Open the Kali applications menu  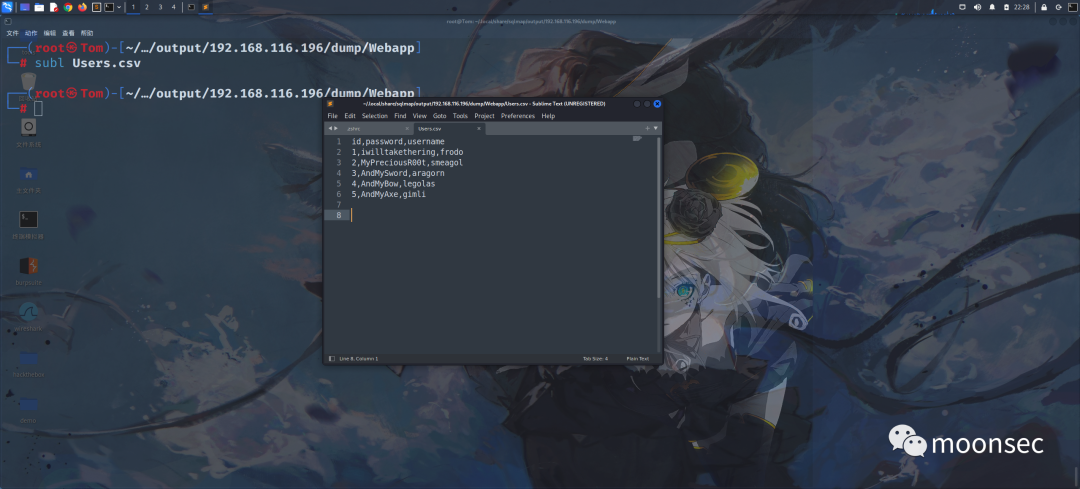pos(7,7)
